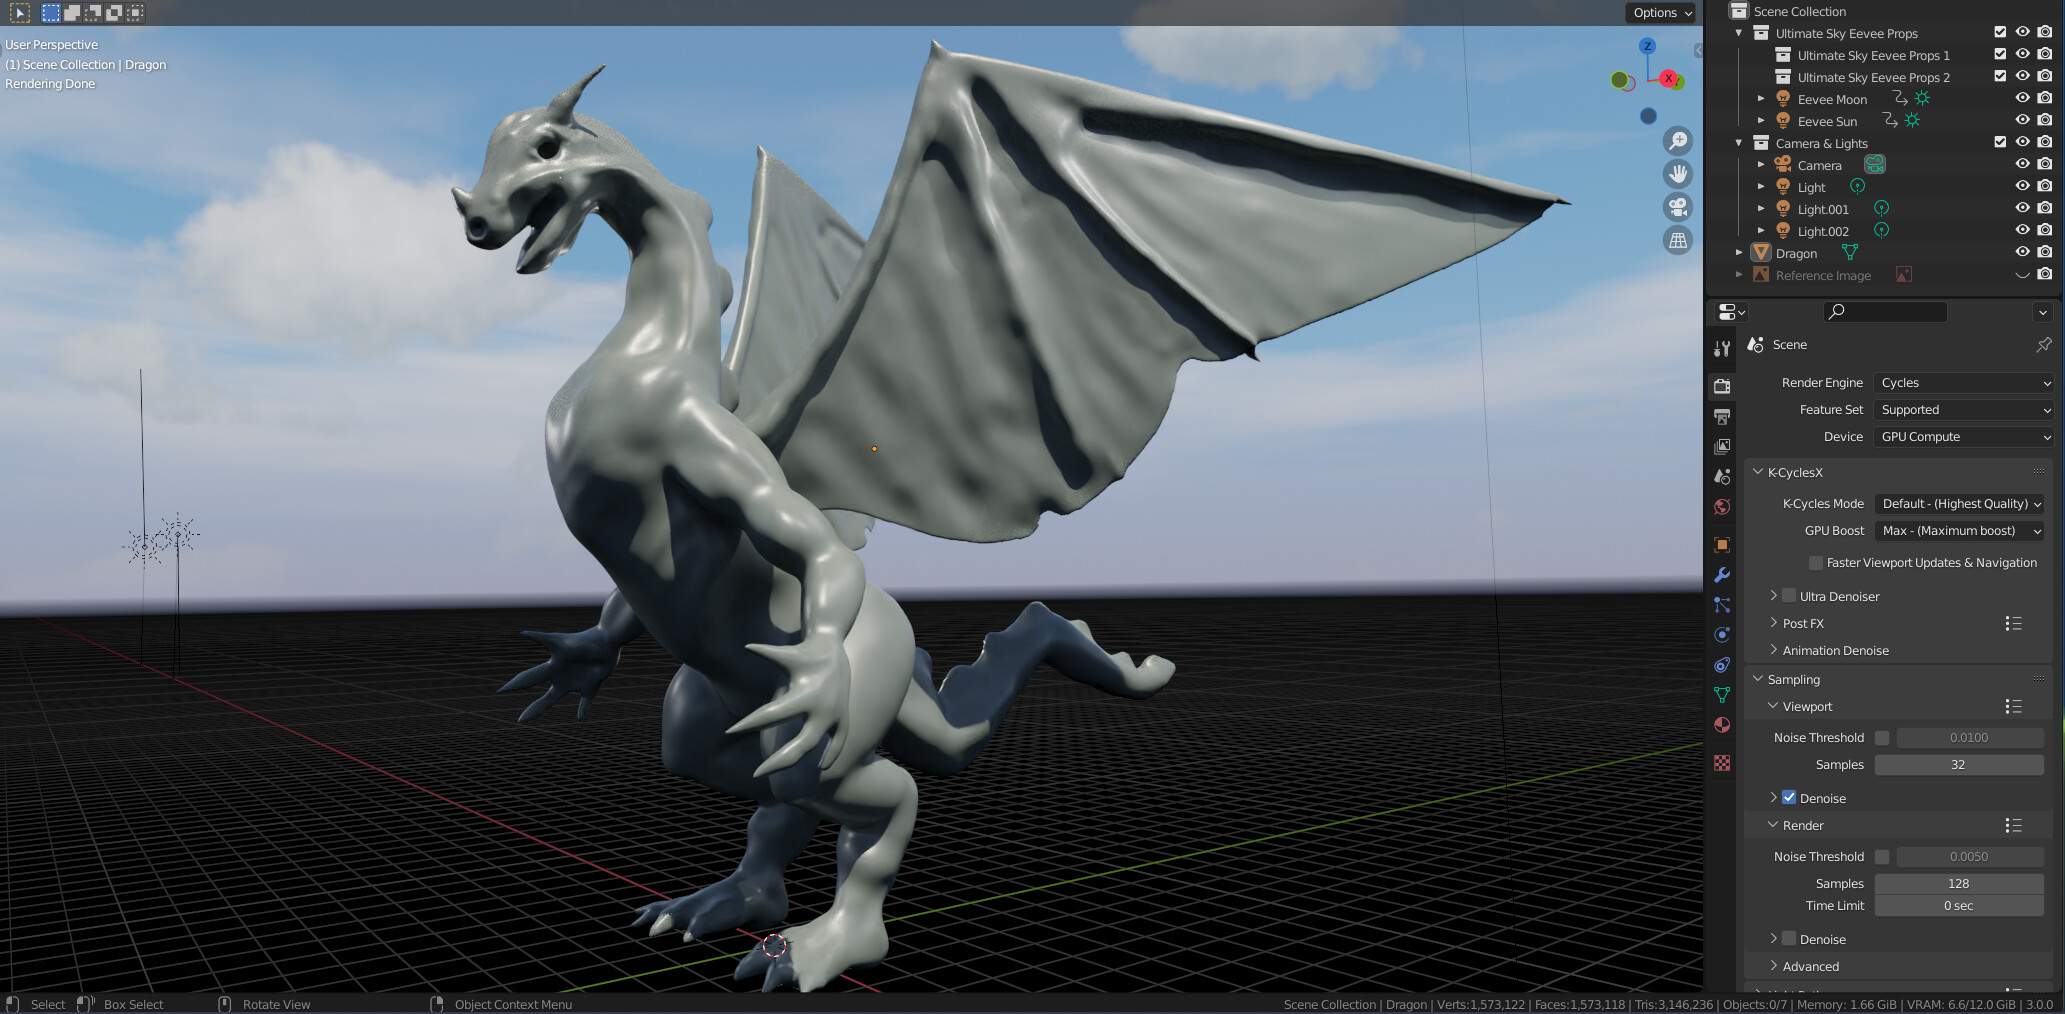Open the GPU Boost dropdown
This screenshot has height=1014, width=2065.
pos(1958,530)
